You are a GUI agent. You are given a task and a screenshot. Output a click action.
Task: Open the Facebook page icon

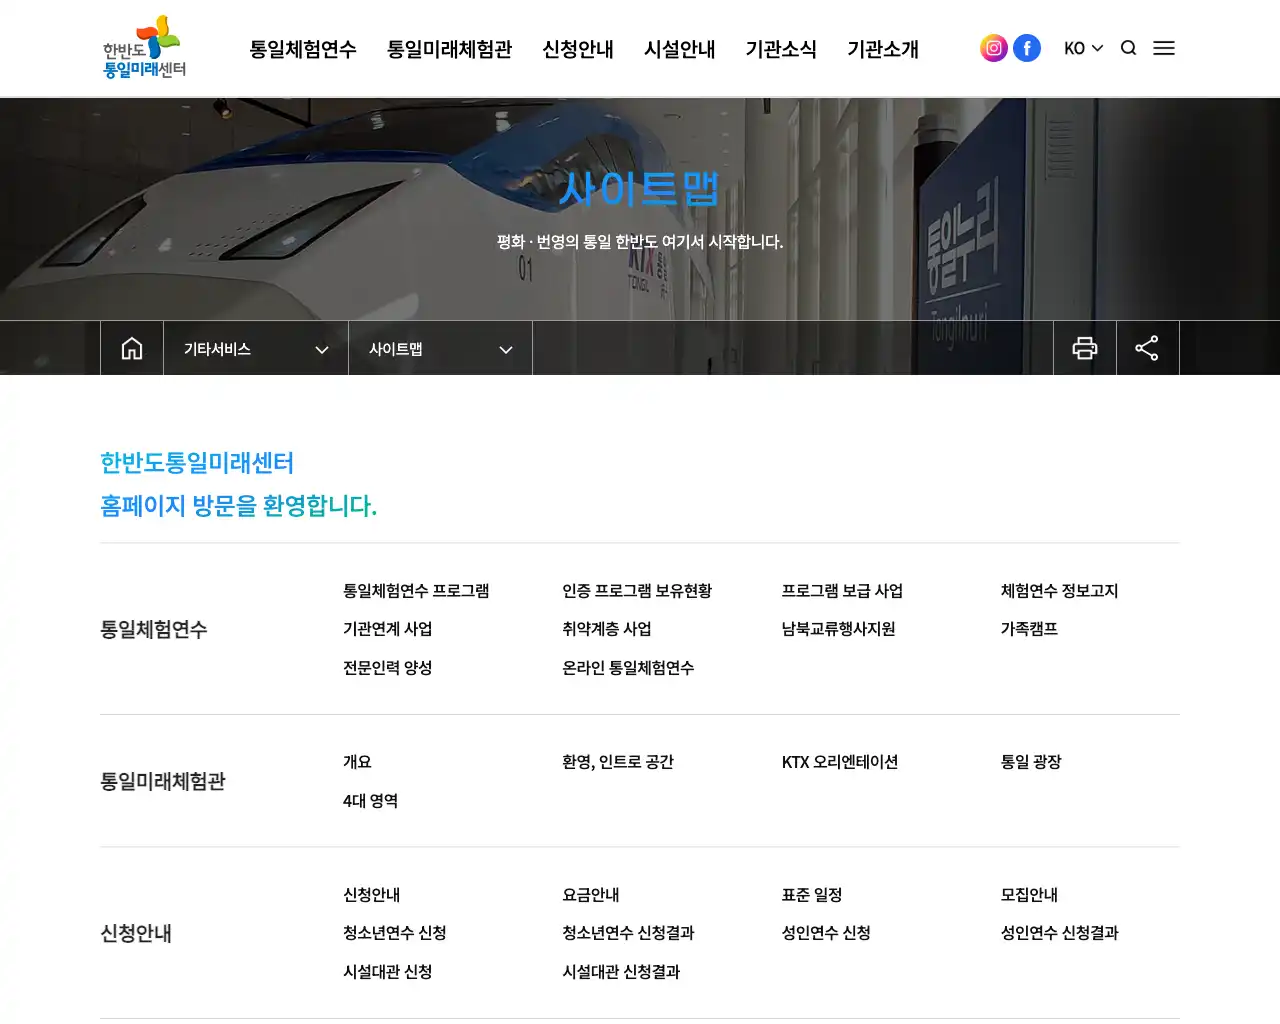point(1027,47)
